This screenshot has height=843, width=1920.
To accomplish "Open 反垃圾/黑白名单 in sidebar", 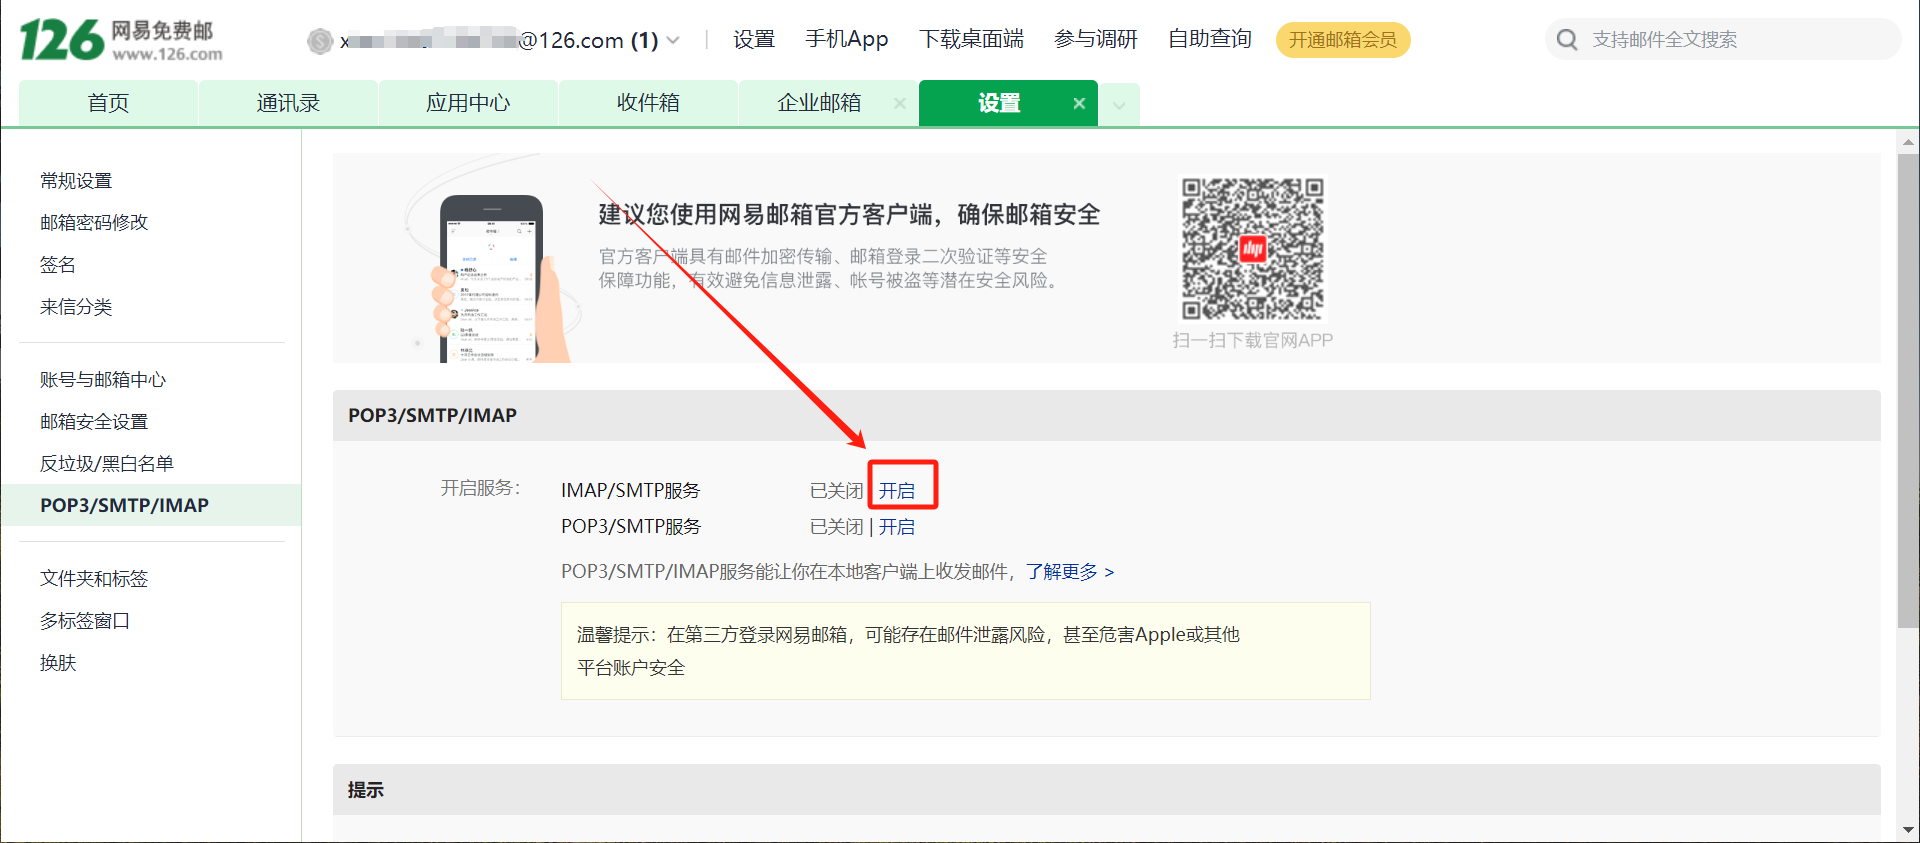I will pyautogui.click(x=107, y=464).
